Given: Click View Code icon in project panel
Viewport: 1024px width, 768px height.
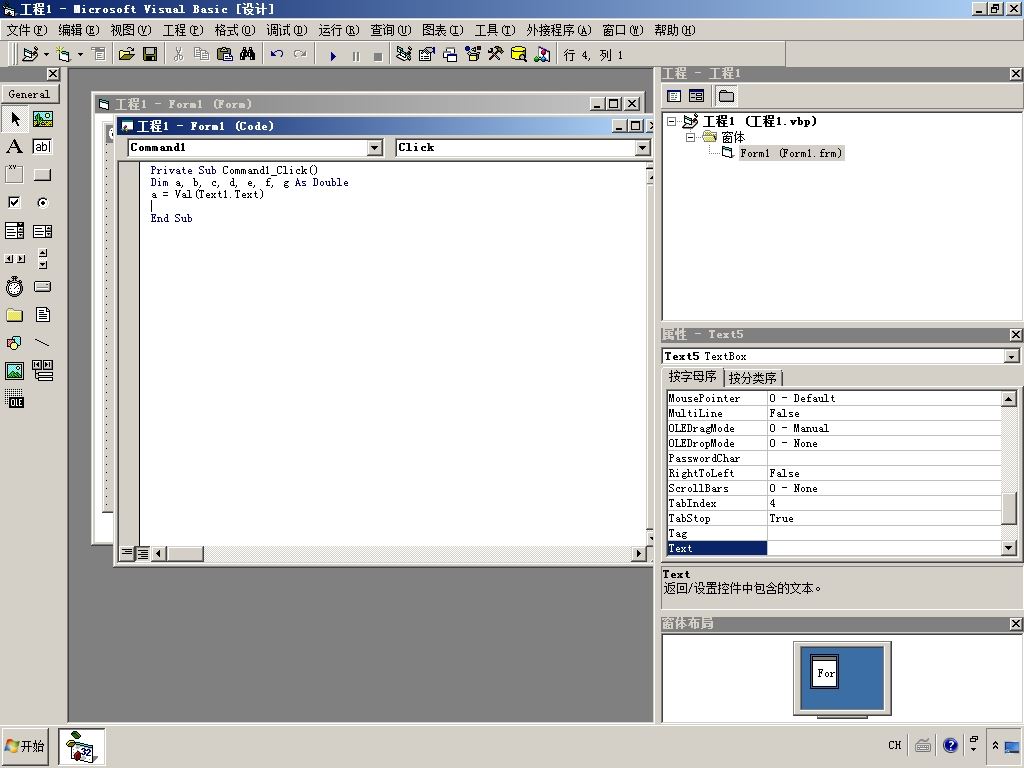Looking at the screenshot, I should (x=674, y=97).
